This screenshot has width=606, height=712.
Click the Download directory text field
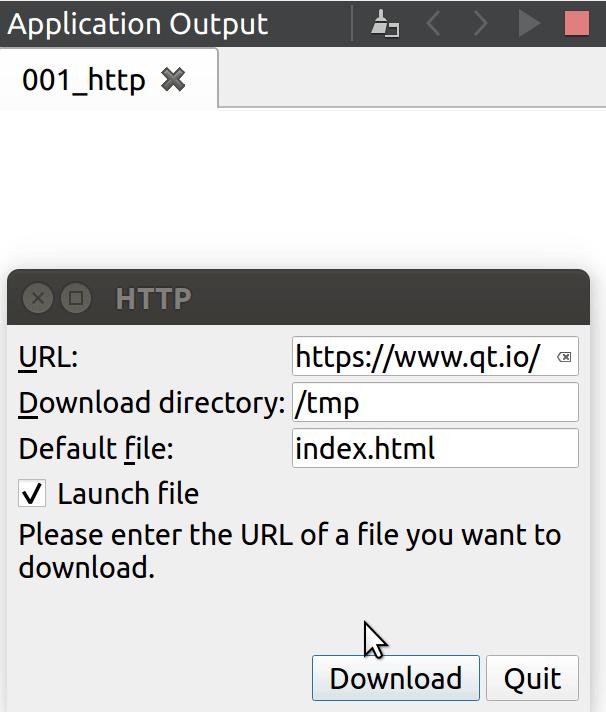click(435, 402)
